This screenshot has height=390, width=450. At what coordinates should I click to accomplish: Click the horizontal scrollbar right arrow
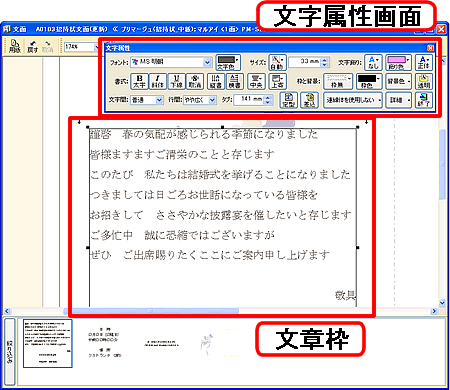pos(434,311)
